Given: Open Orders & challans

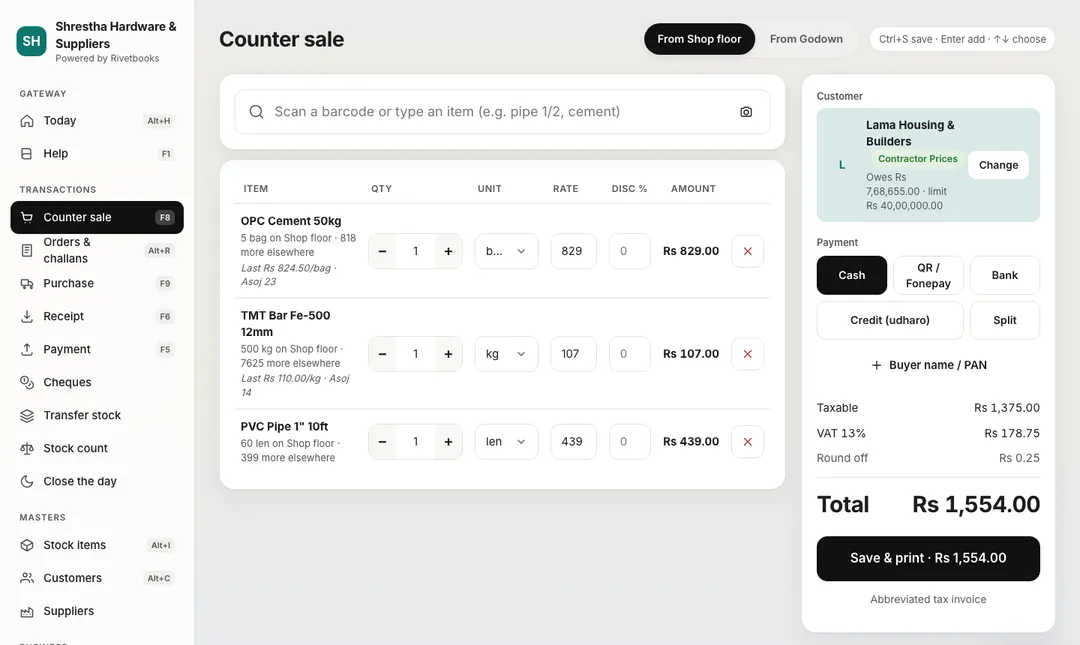Looking at the screenshot, I should 97,250.
